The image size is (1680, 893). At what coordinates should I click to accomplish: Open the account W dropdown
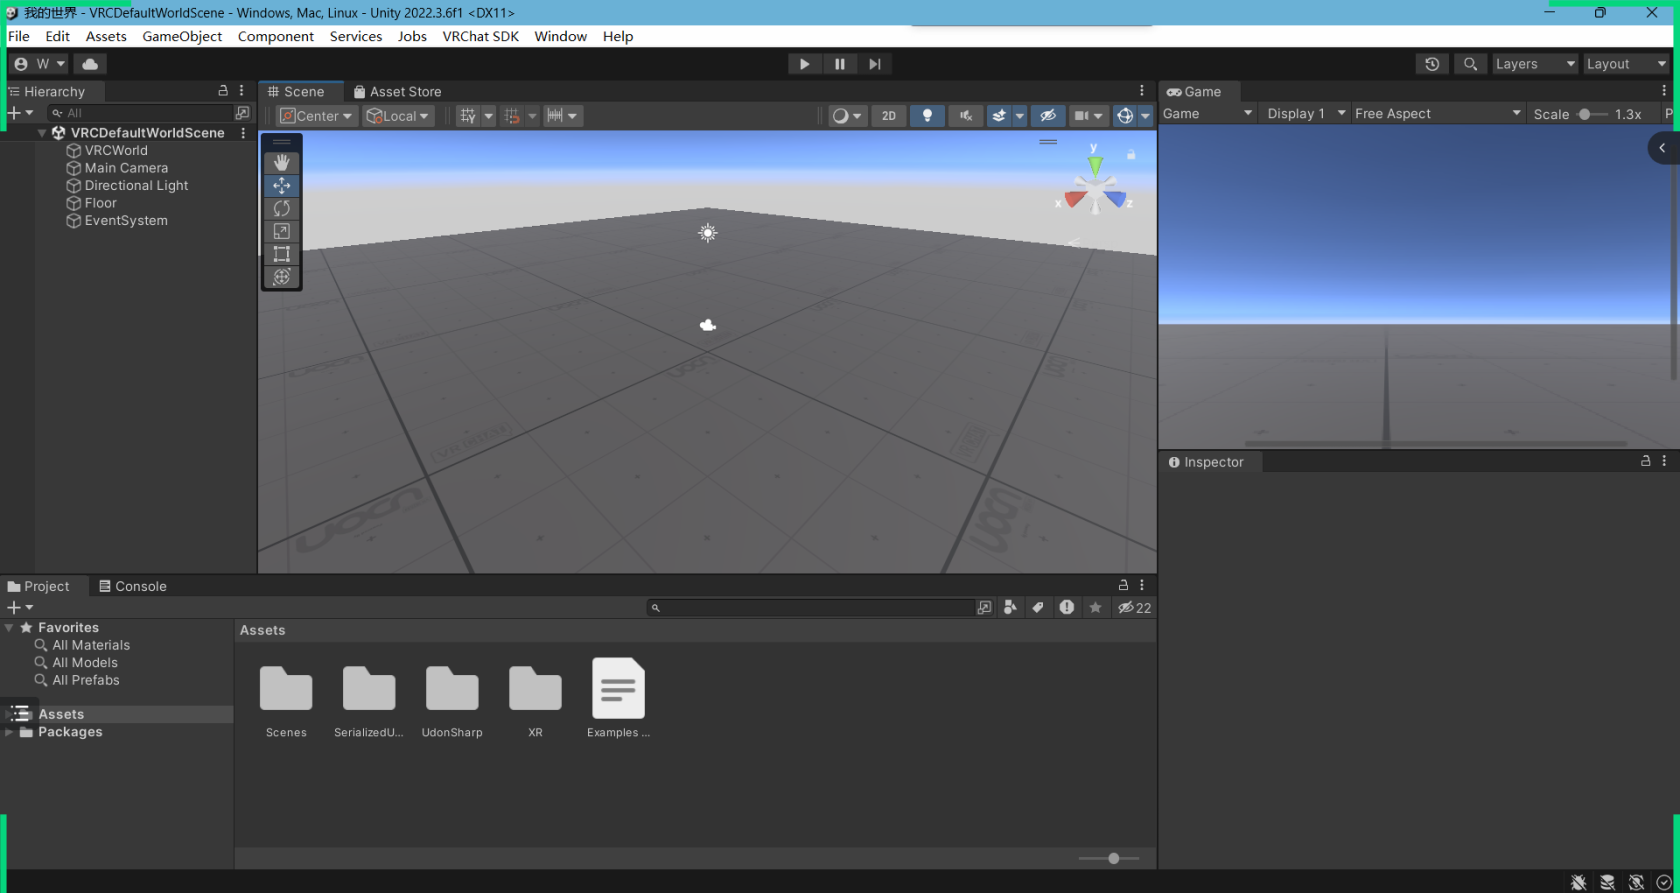(x=39, y=64)
